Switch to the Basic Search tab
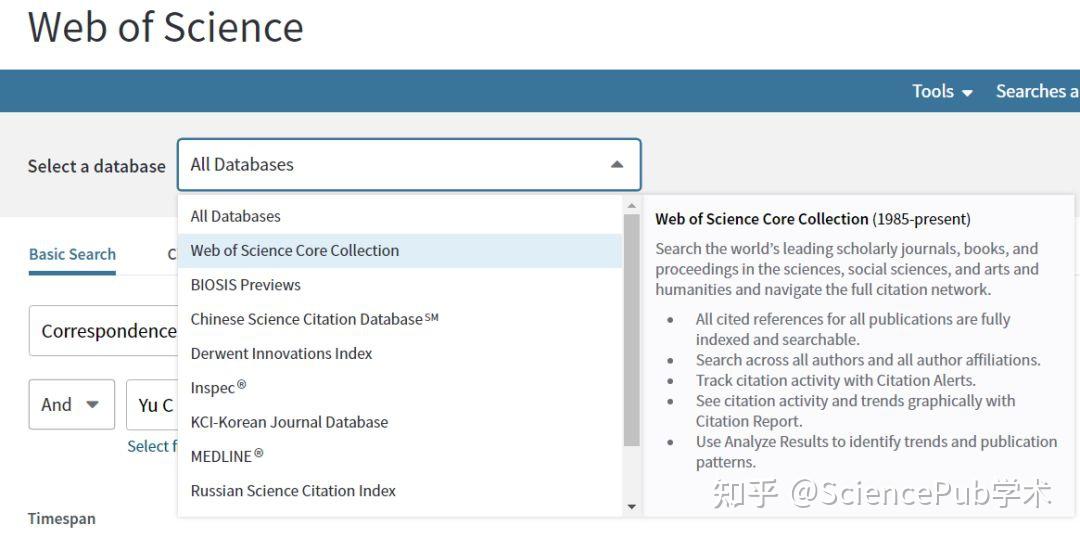The height and width of the screenshot is (538, 1080). [72, 254]
